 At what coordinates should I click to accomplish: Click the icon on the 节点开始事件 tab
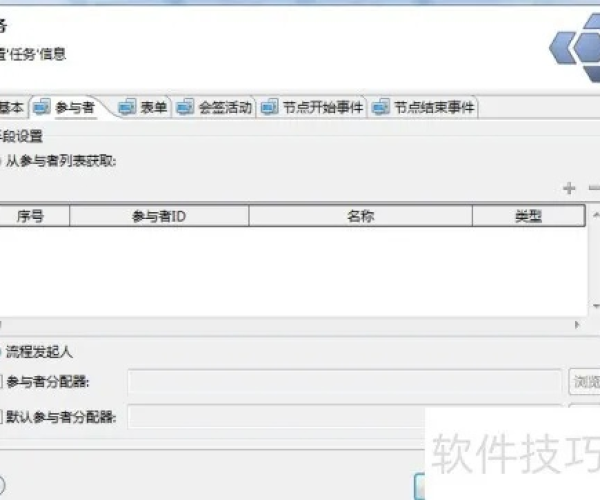point(270,107)
